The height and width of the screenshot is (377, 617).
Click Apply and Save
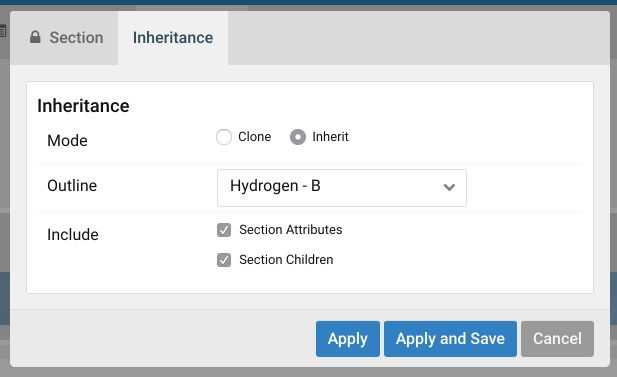pos(450,339)
